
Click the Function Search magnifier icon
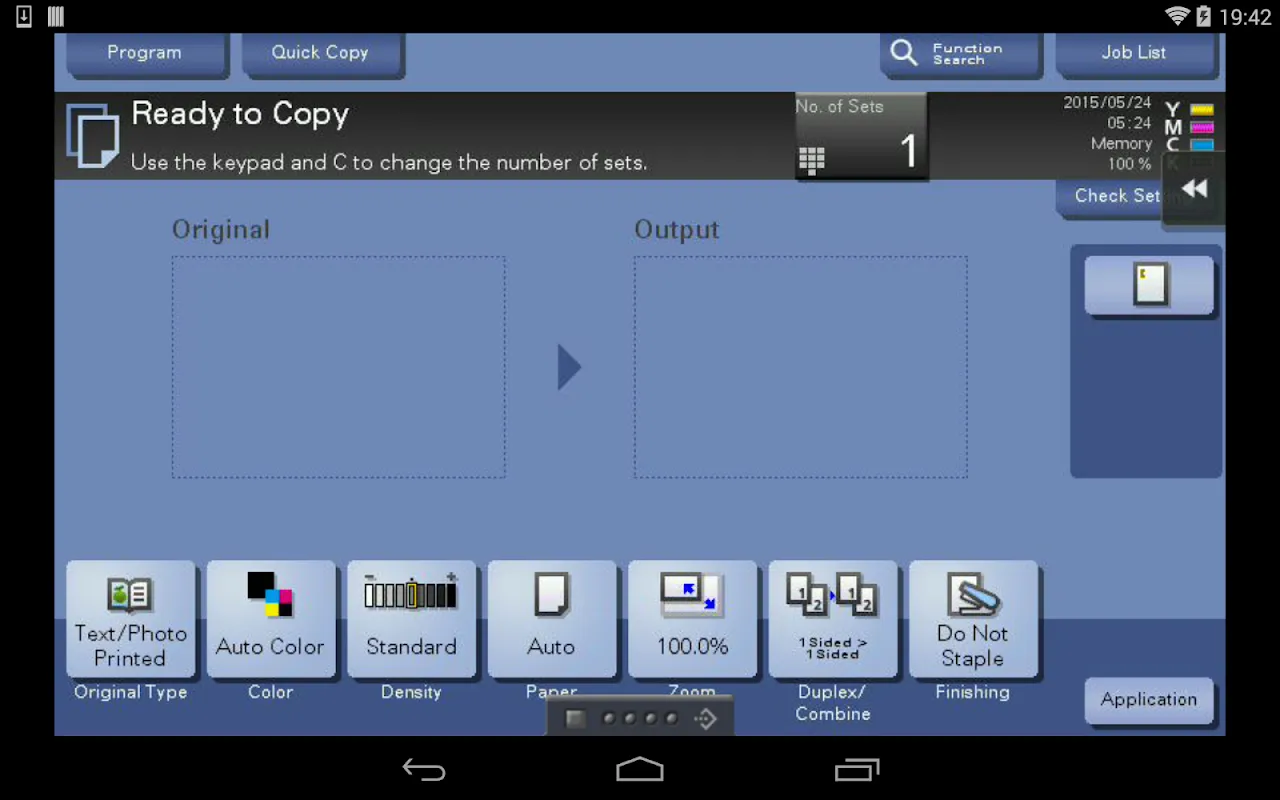[903, 52]
